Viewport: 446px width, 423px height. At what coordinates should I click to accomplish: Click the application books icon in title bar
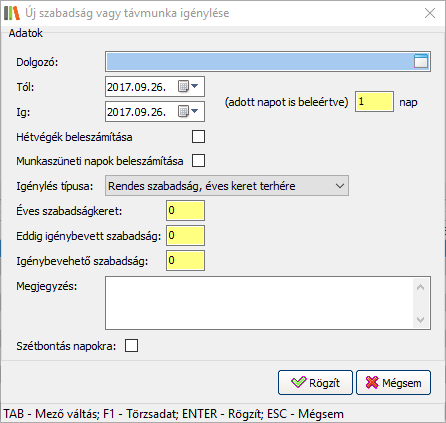[12, 13]
